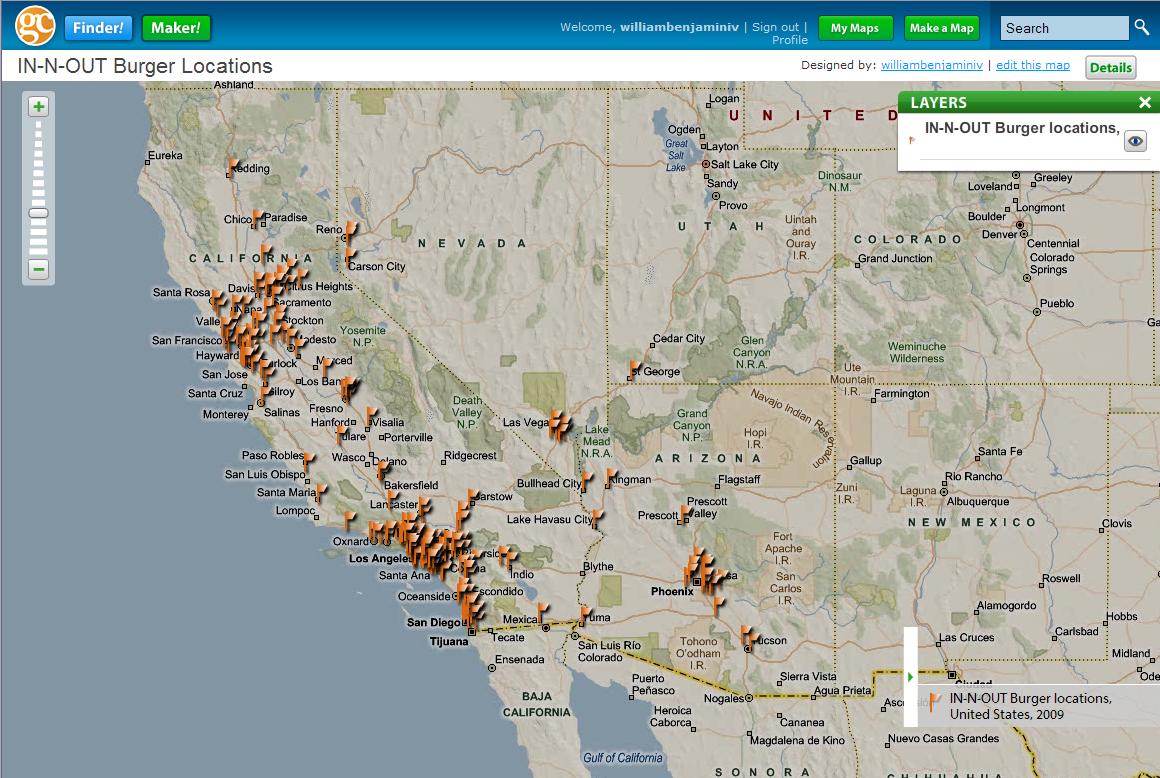The height and width of the screenshot is (778, 1160).
Task: Click the Las Vegas flag cluster
Action: [559, 427]
